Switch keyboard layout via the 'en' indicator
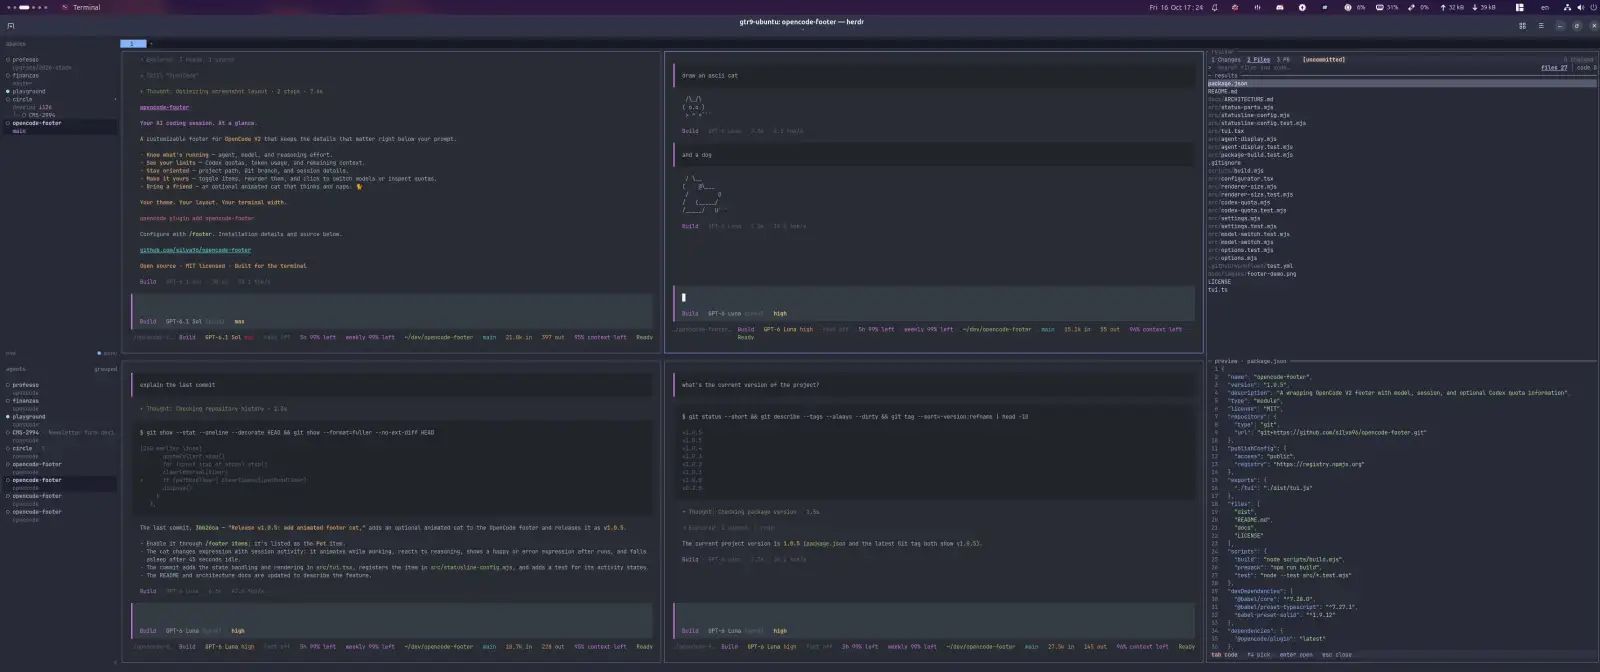Viewport: 1600px width, 672px height. (1545, 7)
